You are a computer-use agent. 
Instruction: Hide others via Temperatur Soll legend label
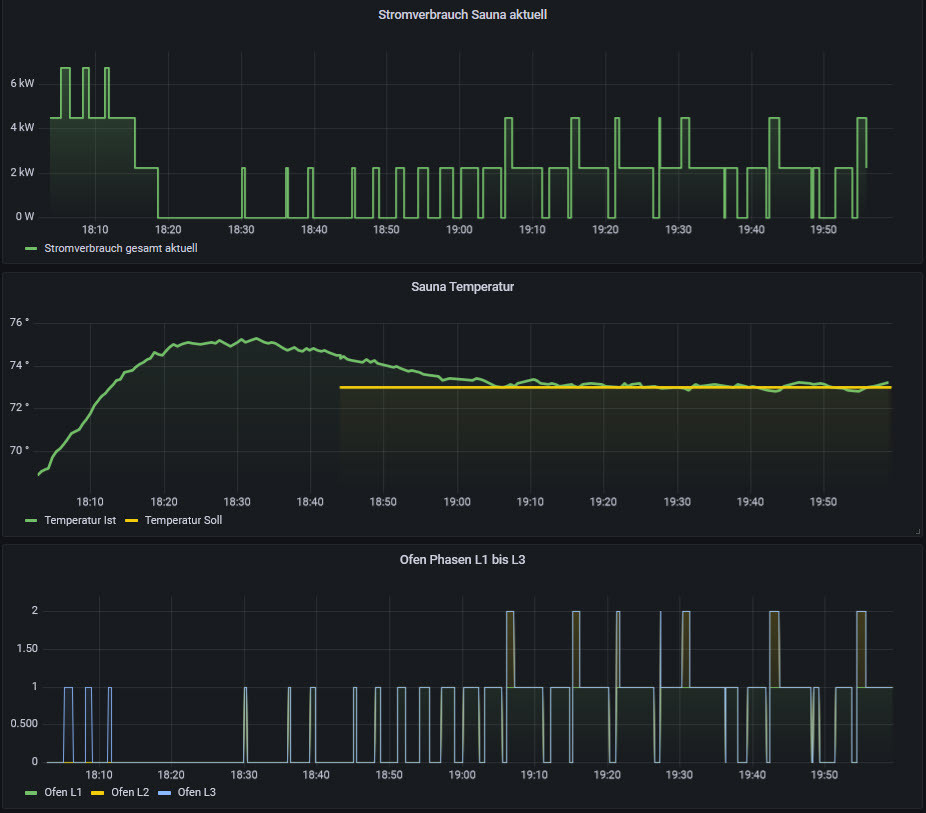[x=183, y=520]
